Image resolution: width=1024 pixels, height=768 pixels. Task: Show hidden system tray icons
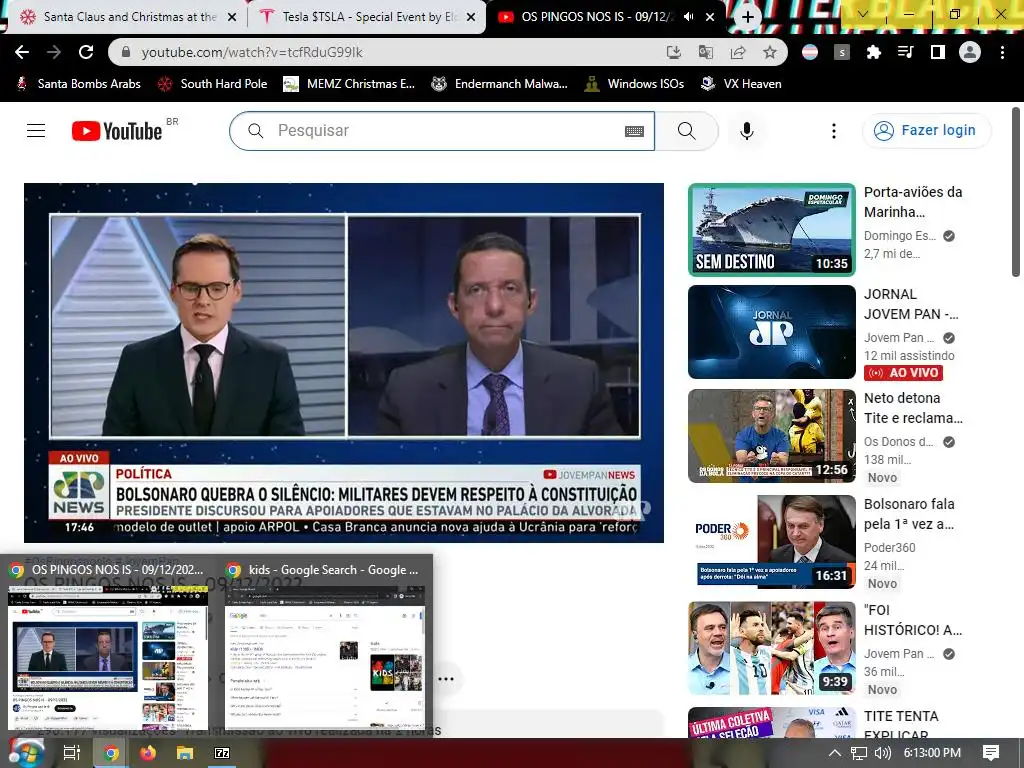tap(835, 753)
